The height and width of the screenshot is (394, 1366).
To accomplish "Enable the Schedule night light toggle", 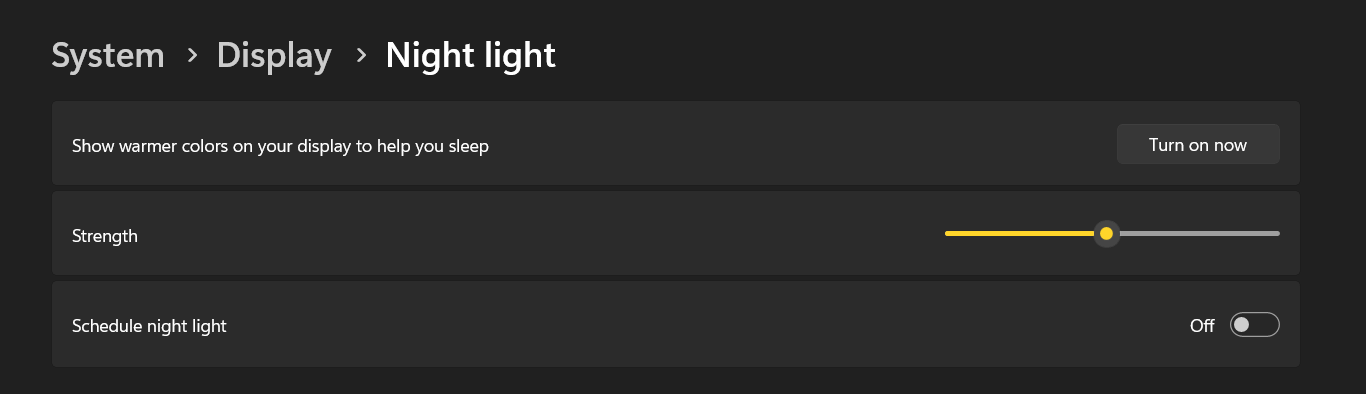I will point(1255,325).
